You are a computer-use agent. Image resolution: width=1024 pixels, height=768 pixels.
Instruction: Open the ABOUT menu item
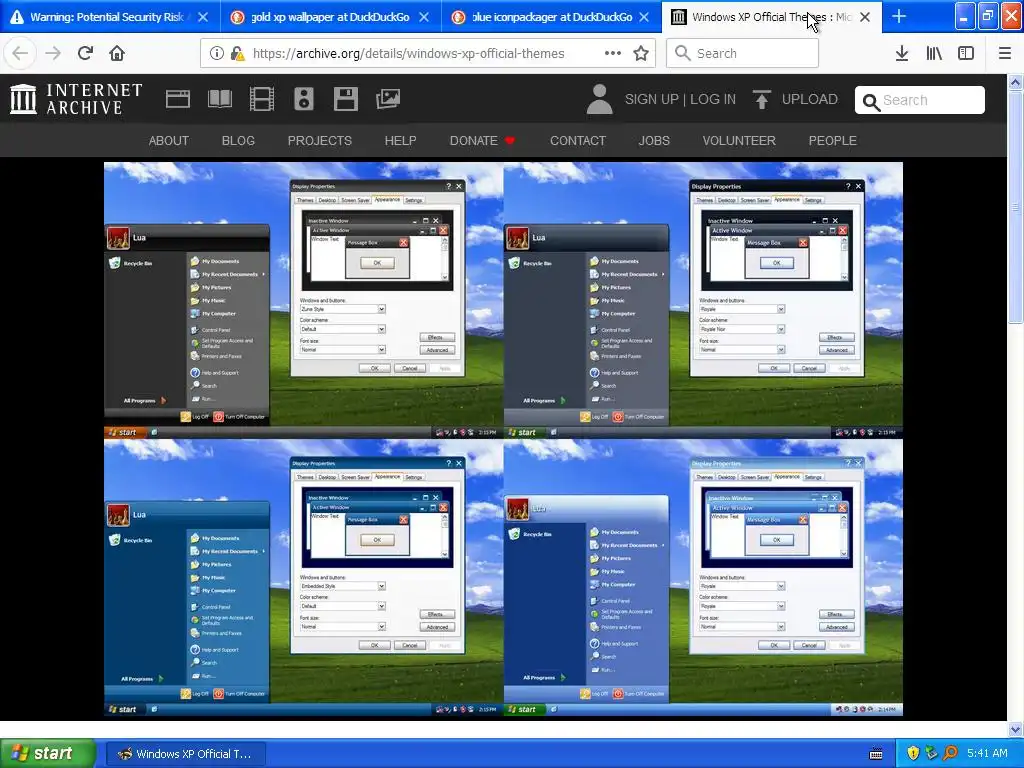(168, 140)
